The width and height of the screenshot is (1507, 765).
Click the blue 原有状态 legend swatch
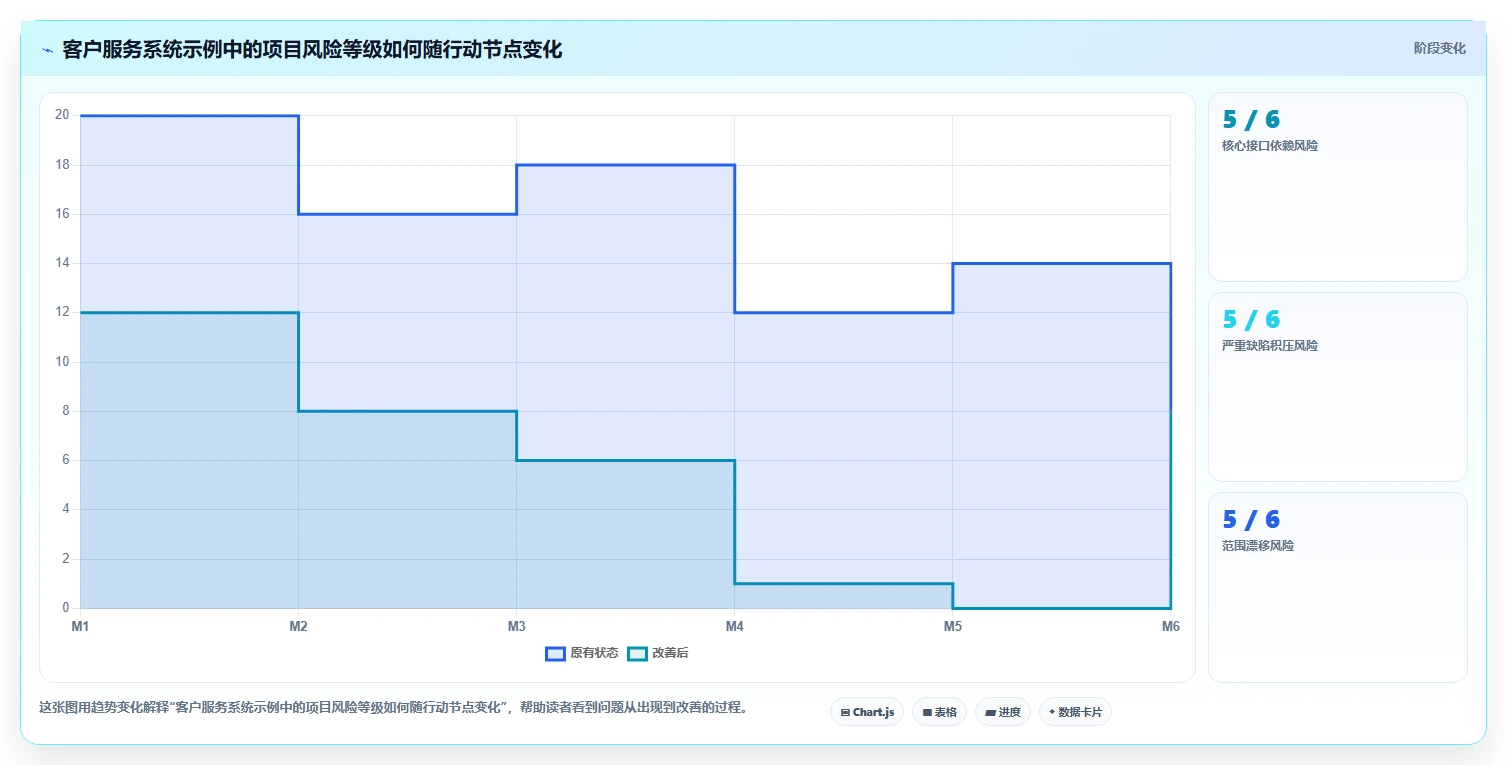tap(555, 654)
